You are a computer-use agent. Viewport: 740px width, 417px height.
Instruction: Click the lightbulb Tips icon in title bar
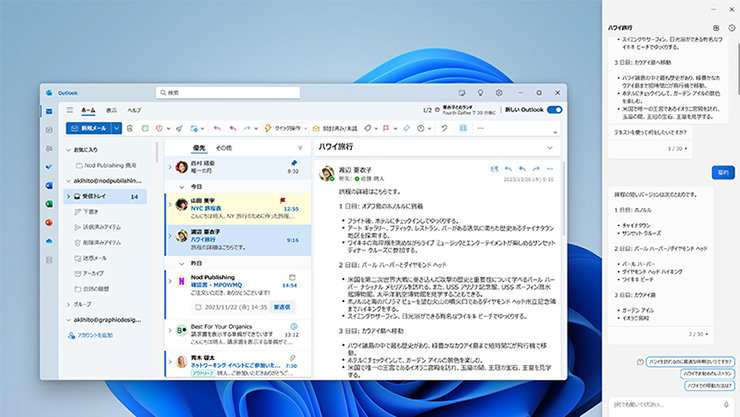point(480,93)
